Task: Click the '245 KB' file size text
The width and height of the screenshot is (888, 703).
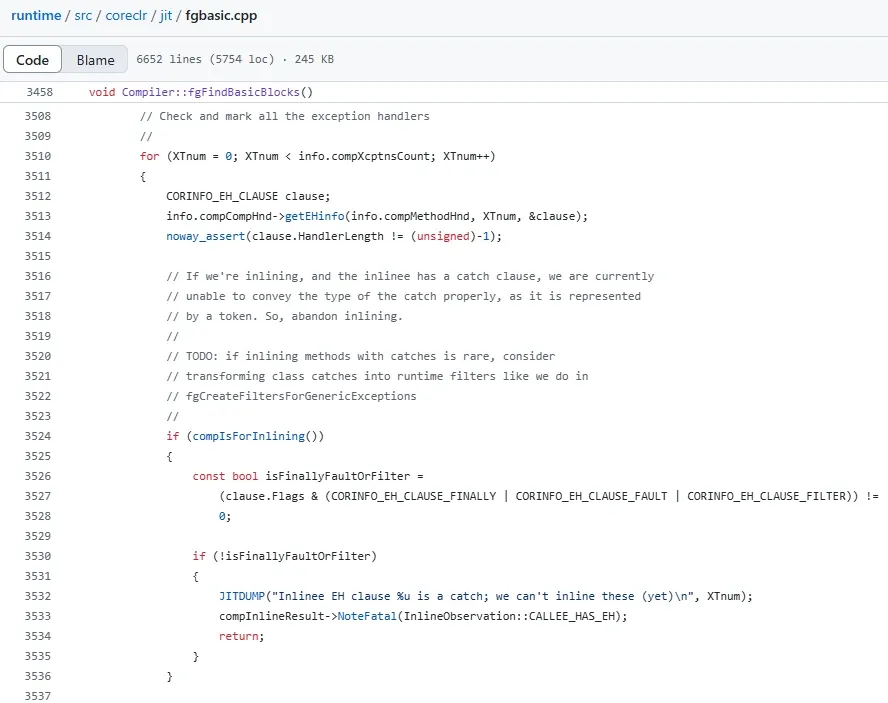Action: pos(314,59)
